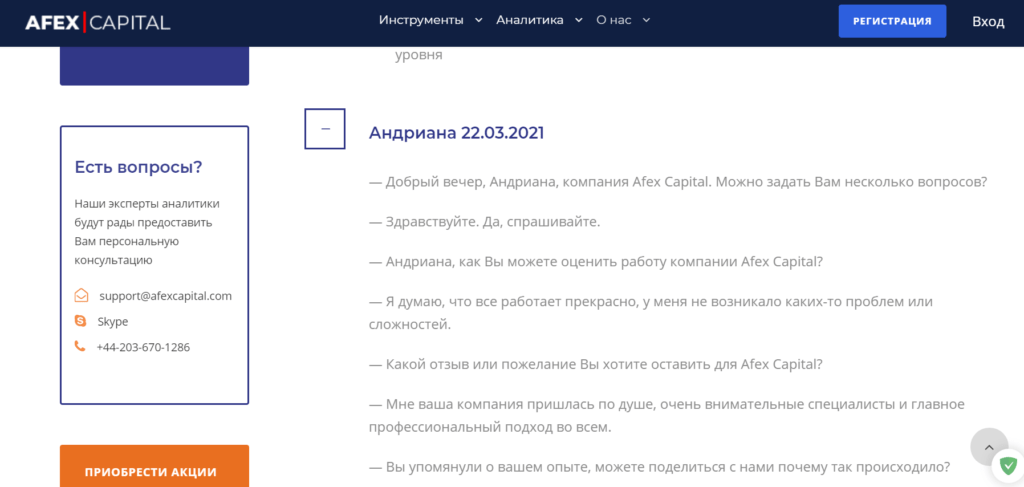Click the line 'Вы упомянули о вашем опыте'

point(660,467)
